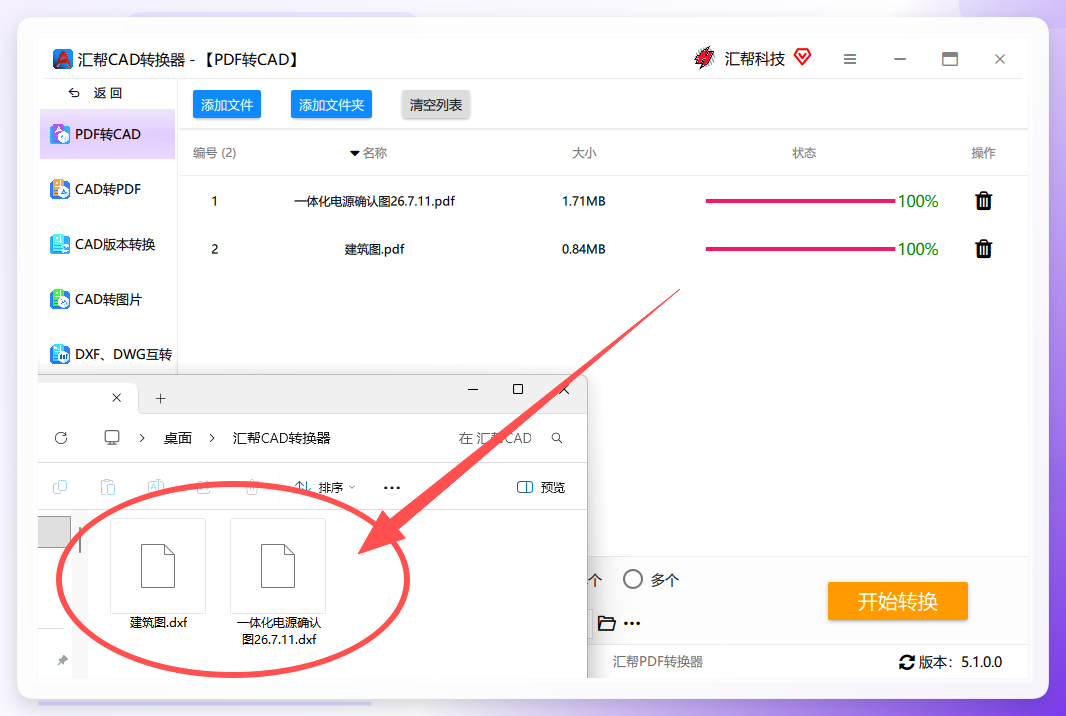Click the 状态 column header
This screenshot has width=1066, height=716.
[804, 153]
